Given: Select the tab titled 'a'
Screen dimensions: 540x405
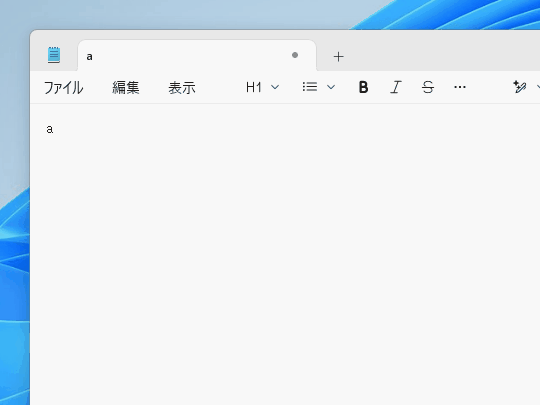Looking at the screenshot, I should coord(197,56).
